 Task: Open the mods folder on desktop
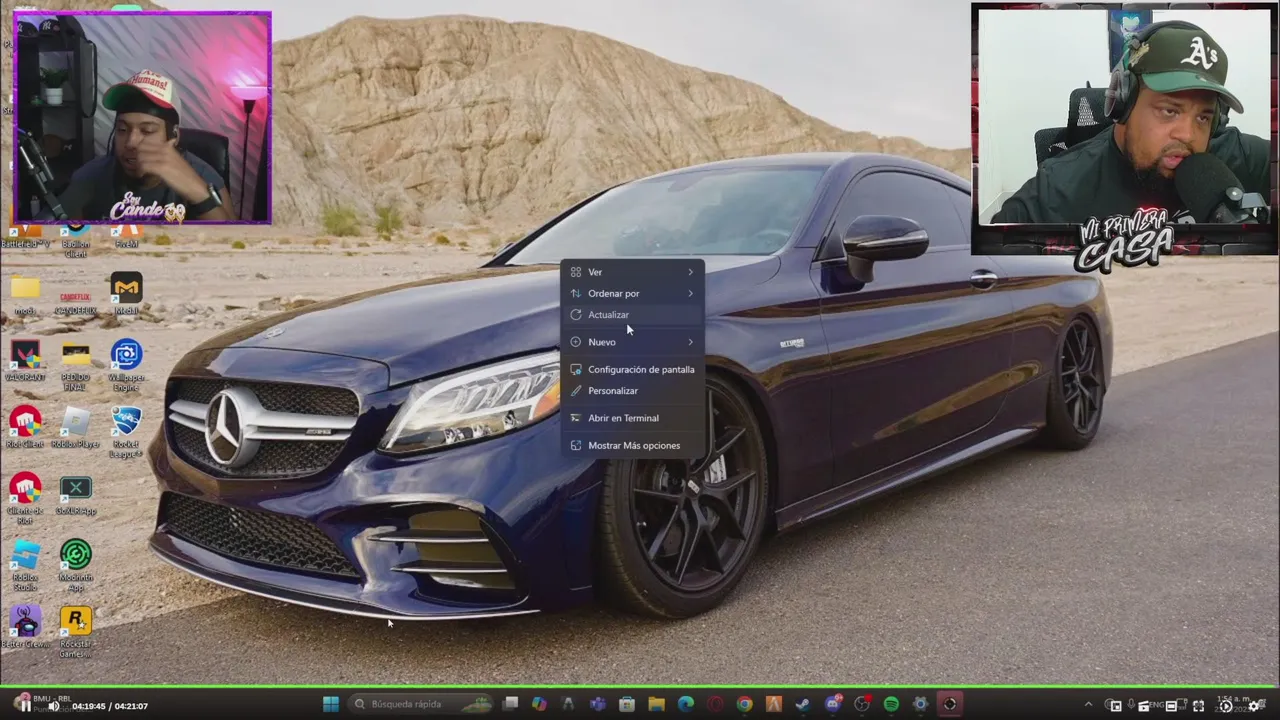(x=25, y=293)
